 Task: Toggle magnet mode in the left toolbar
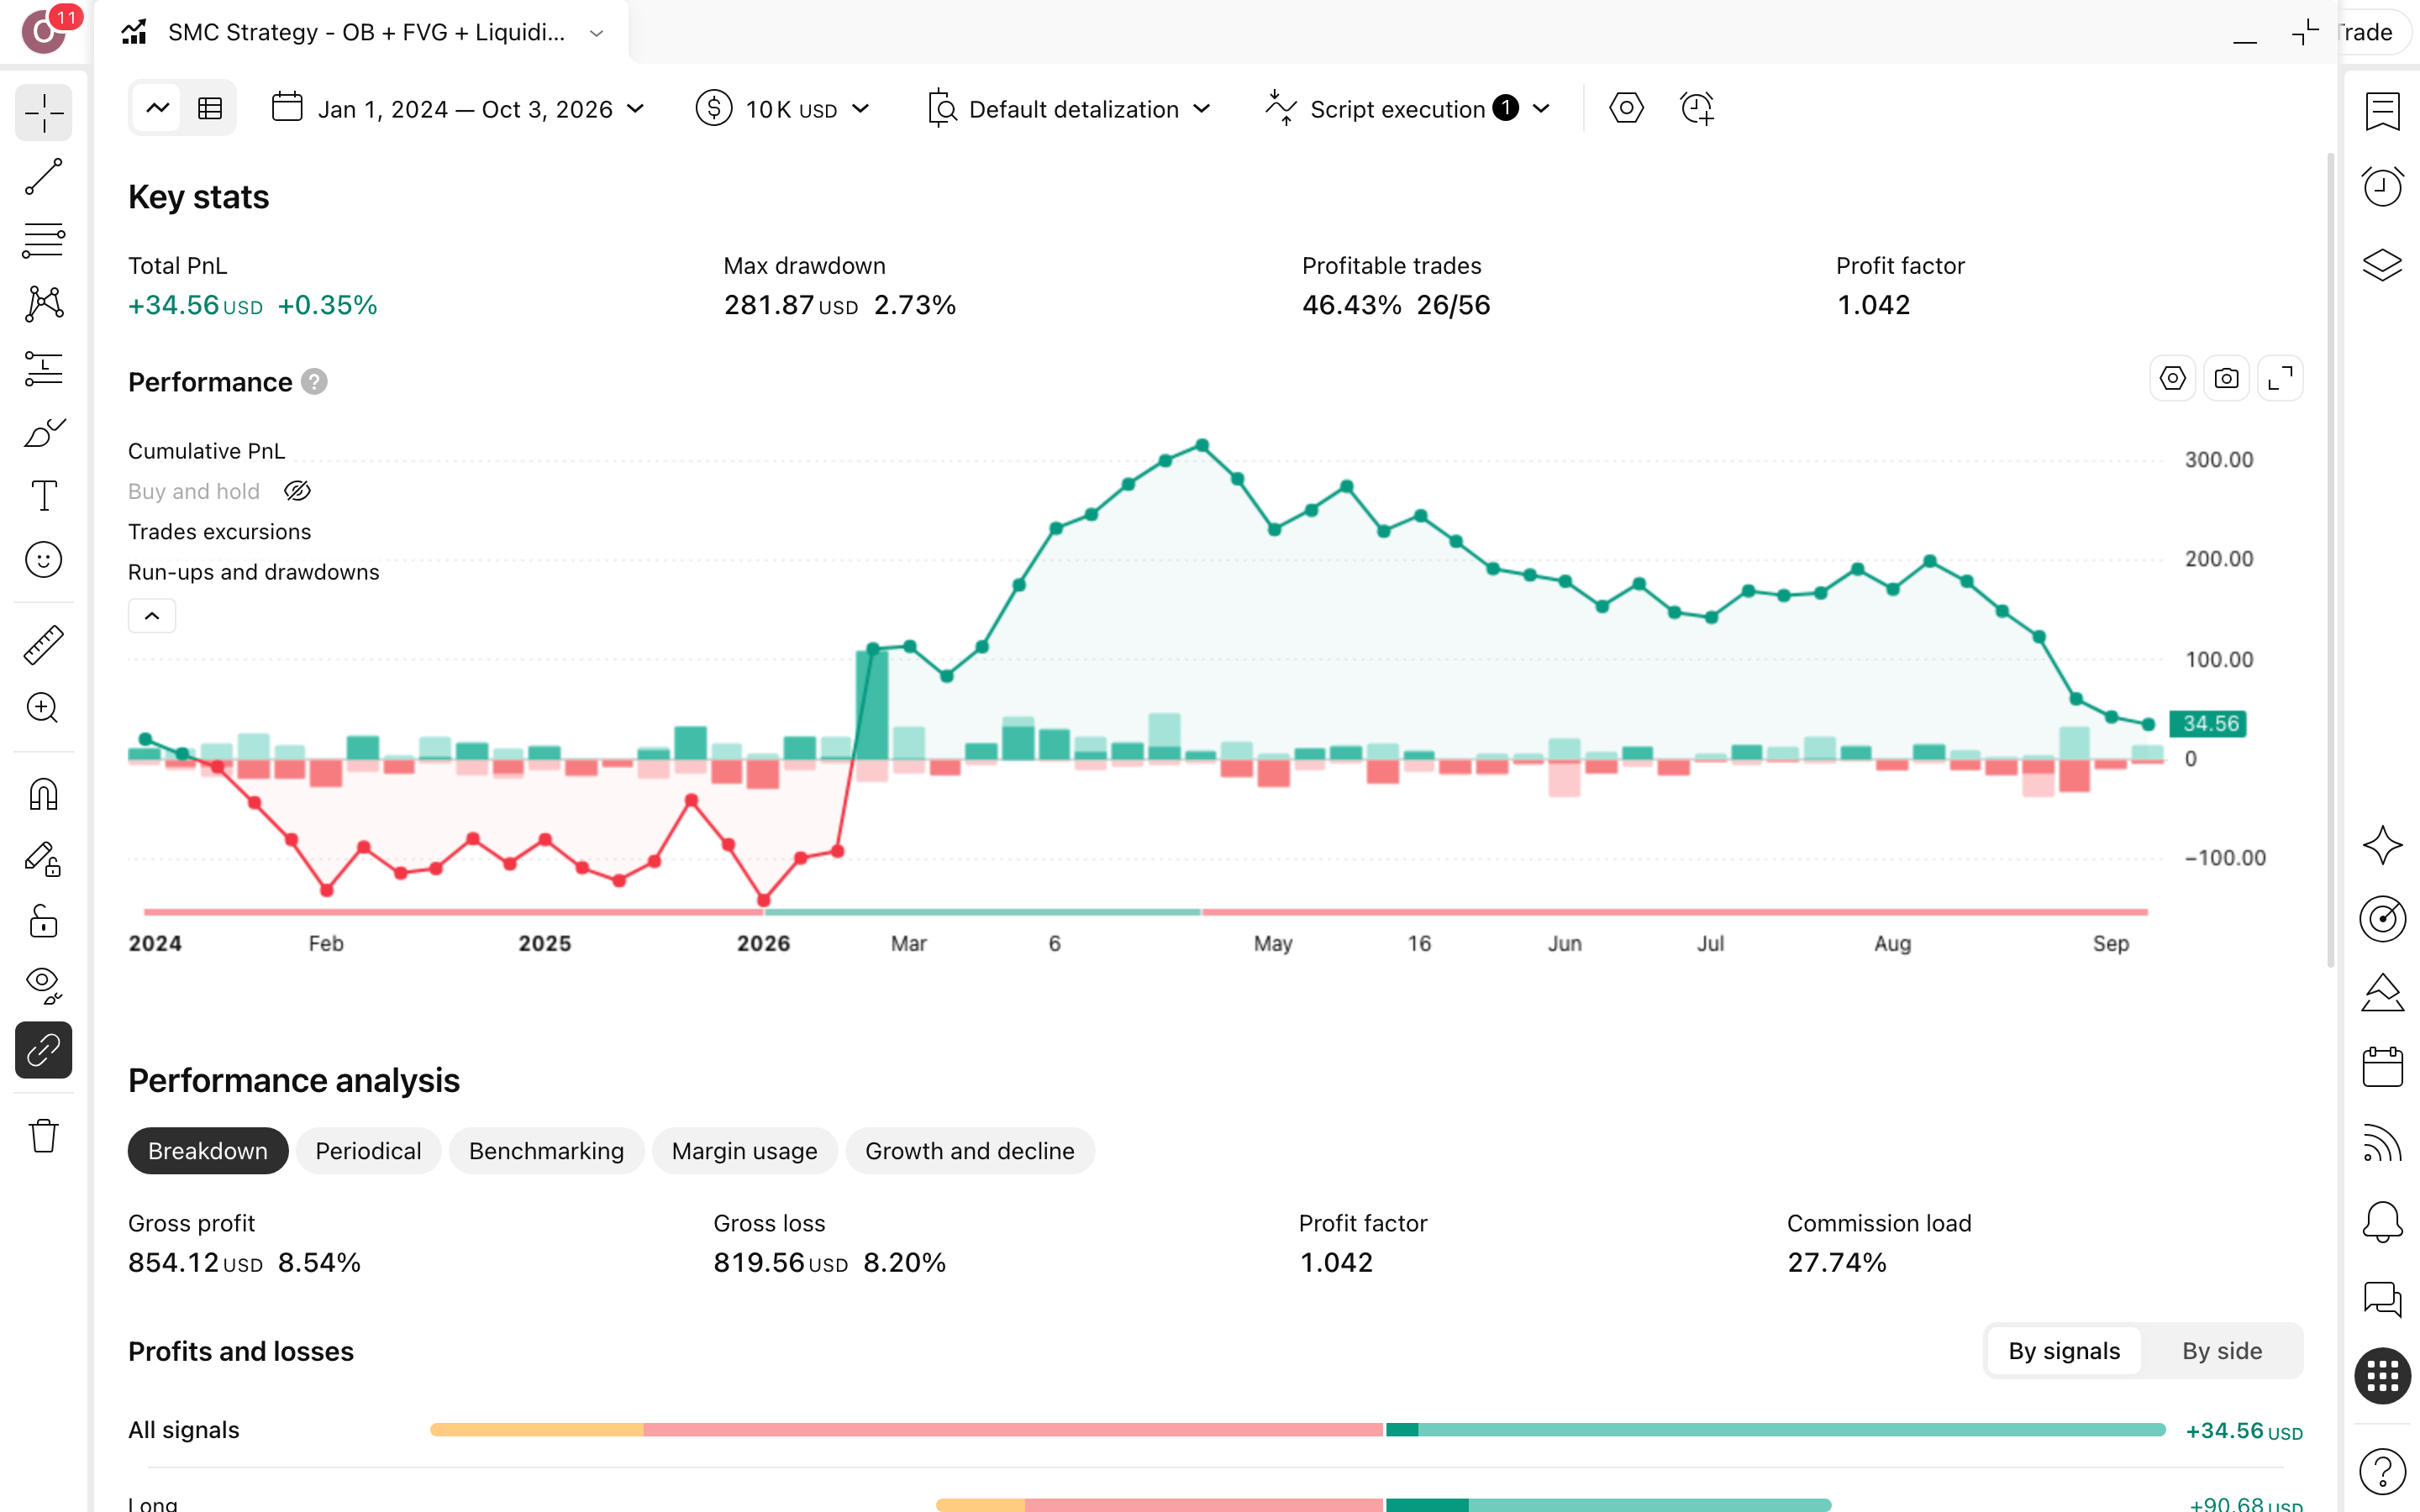pyautogui.click(x=43, y=794)
